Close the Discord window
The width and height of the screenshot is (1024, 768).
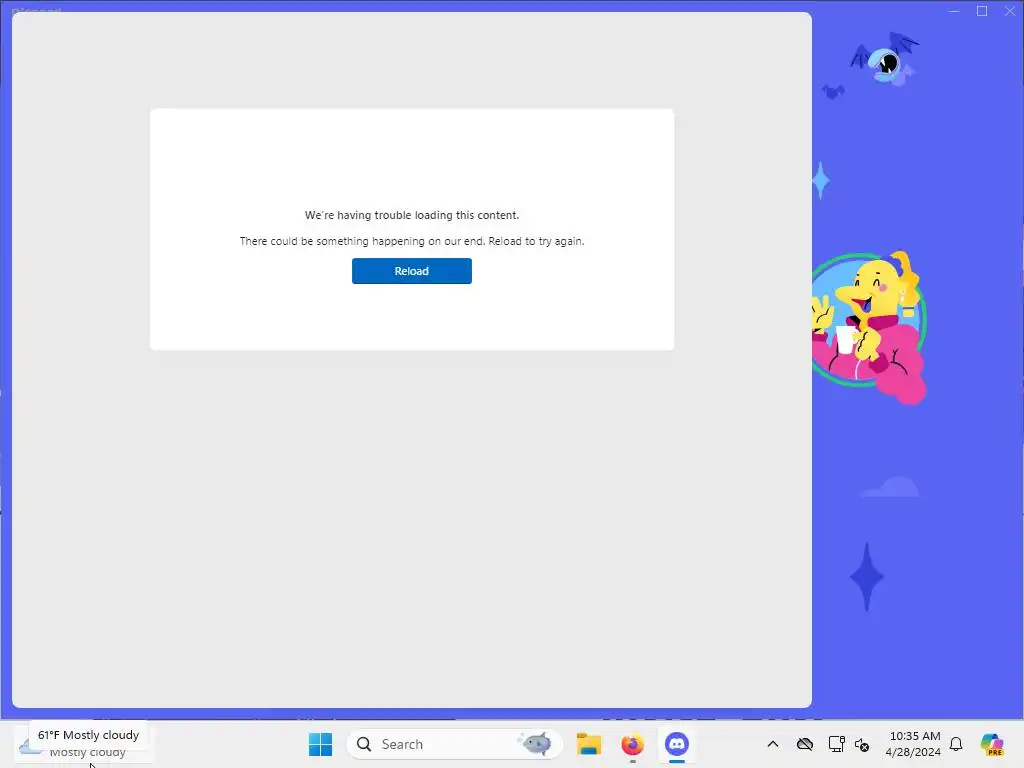(x=1010, y=11)
